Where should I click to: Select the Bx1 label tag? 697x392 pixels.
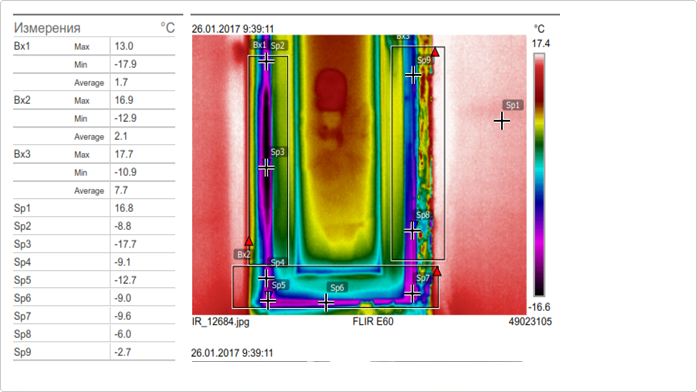(x=259, y=45)
